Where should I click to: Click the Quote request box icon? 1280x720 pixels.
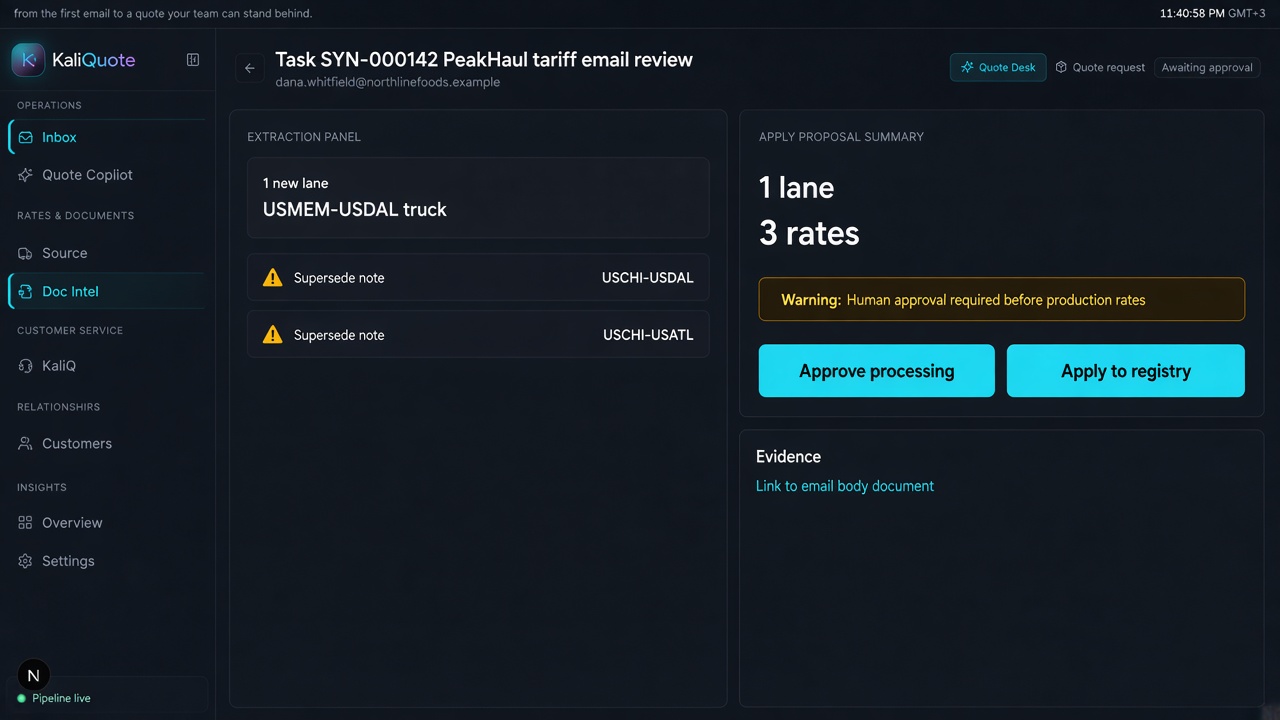point(1062,67)
